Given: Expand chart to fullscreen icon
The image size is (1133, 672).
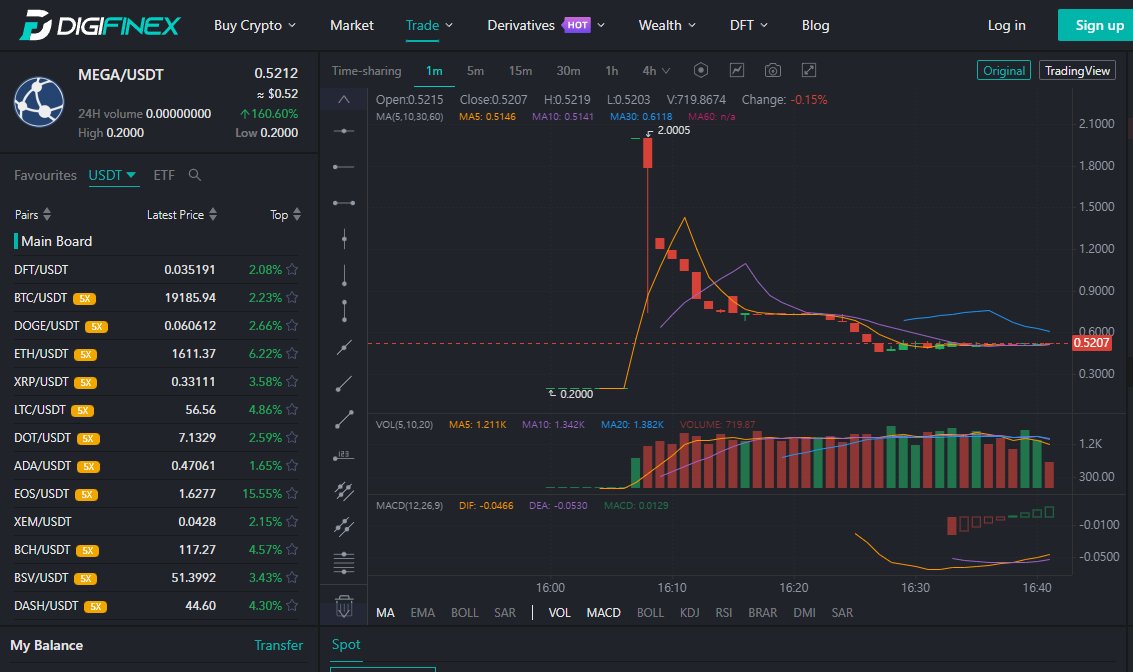Looking at the screenshot, I should 809,70.
